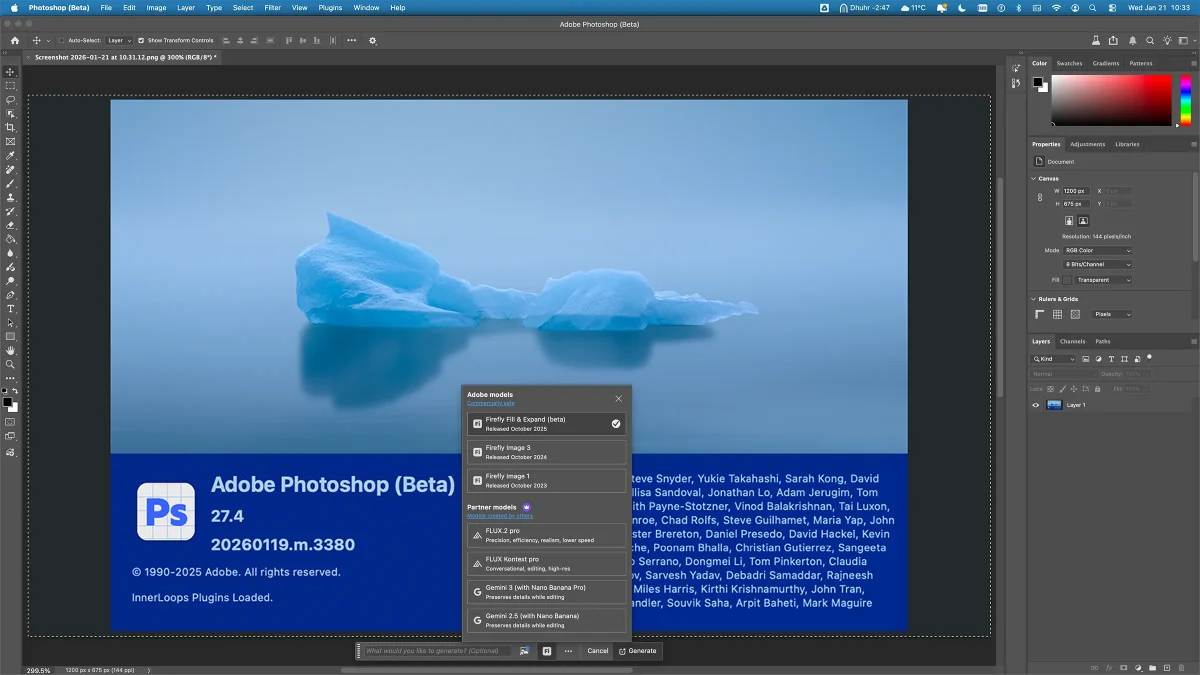This screenshot has width=1200, height=675.
Task: Set canvas to landscape orientation
Action: pos(1083,221)
